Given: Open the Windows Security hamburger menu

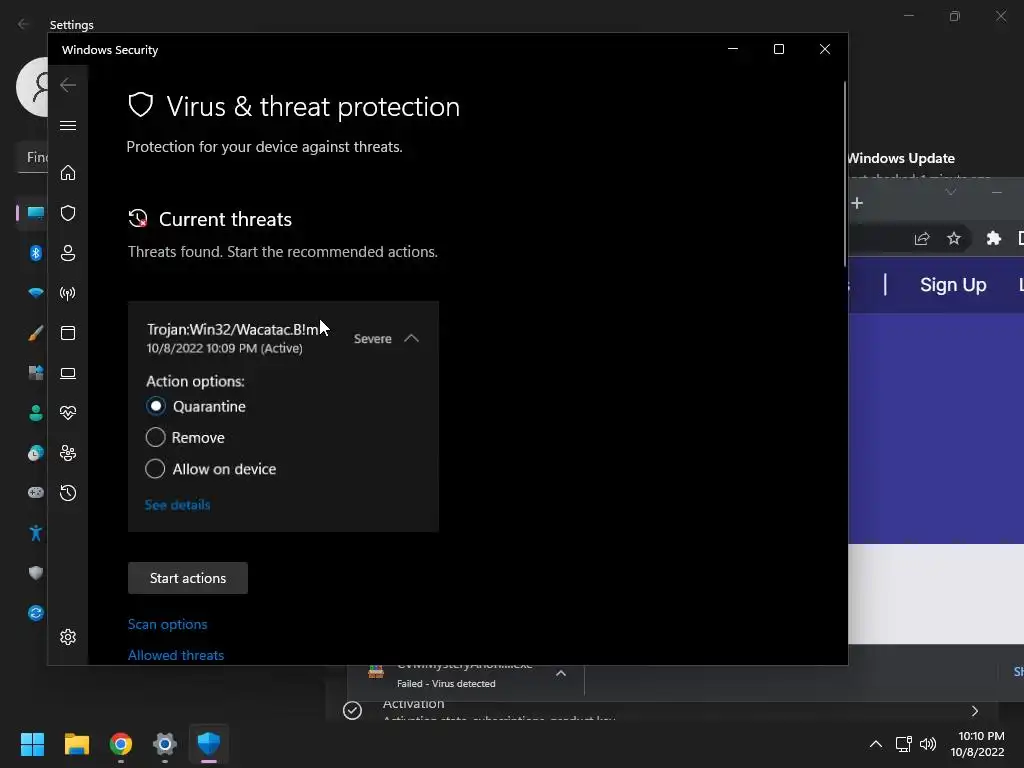Looking at the screenshot, I should (68, 125).
